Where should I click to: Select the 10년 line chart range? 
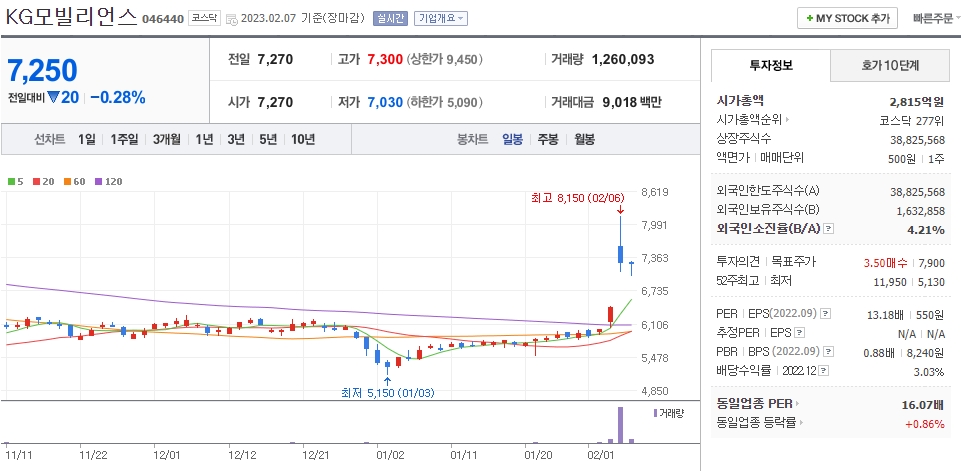[x=303, y=139]
